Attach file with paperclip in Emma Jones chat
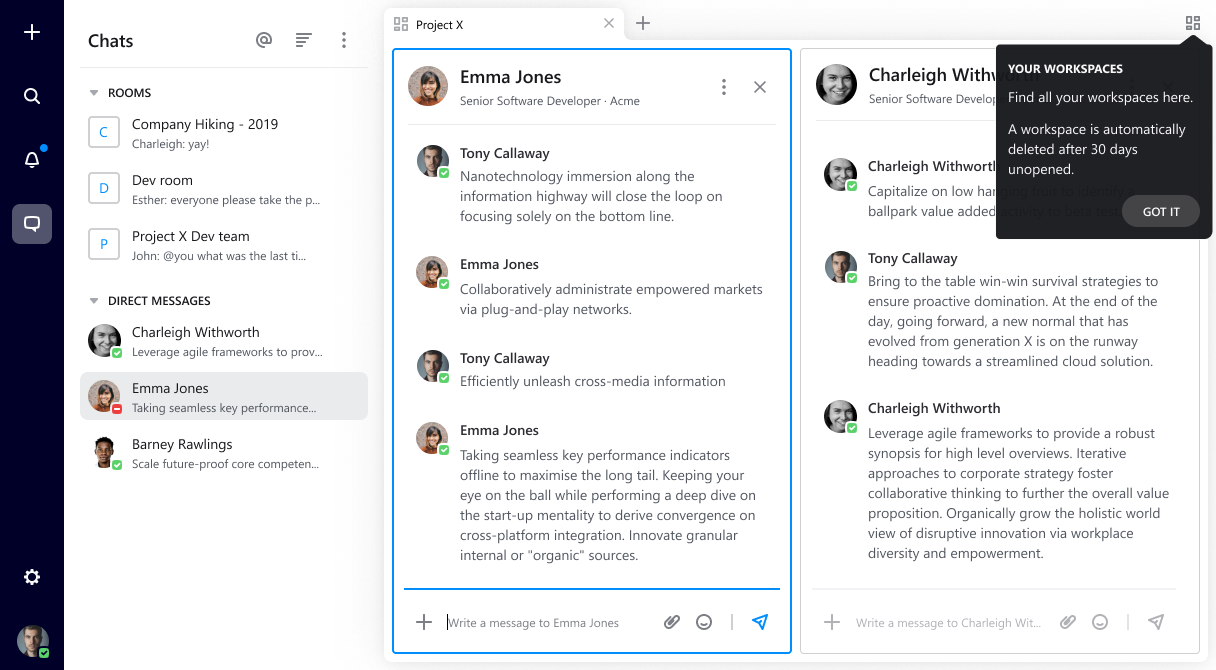This screenshot has height=670, width=1216. (672, 622)
